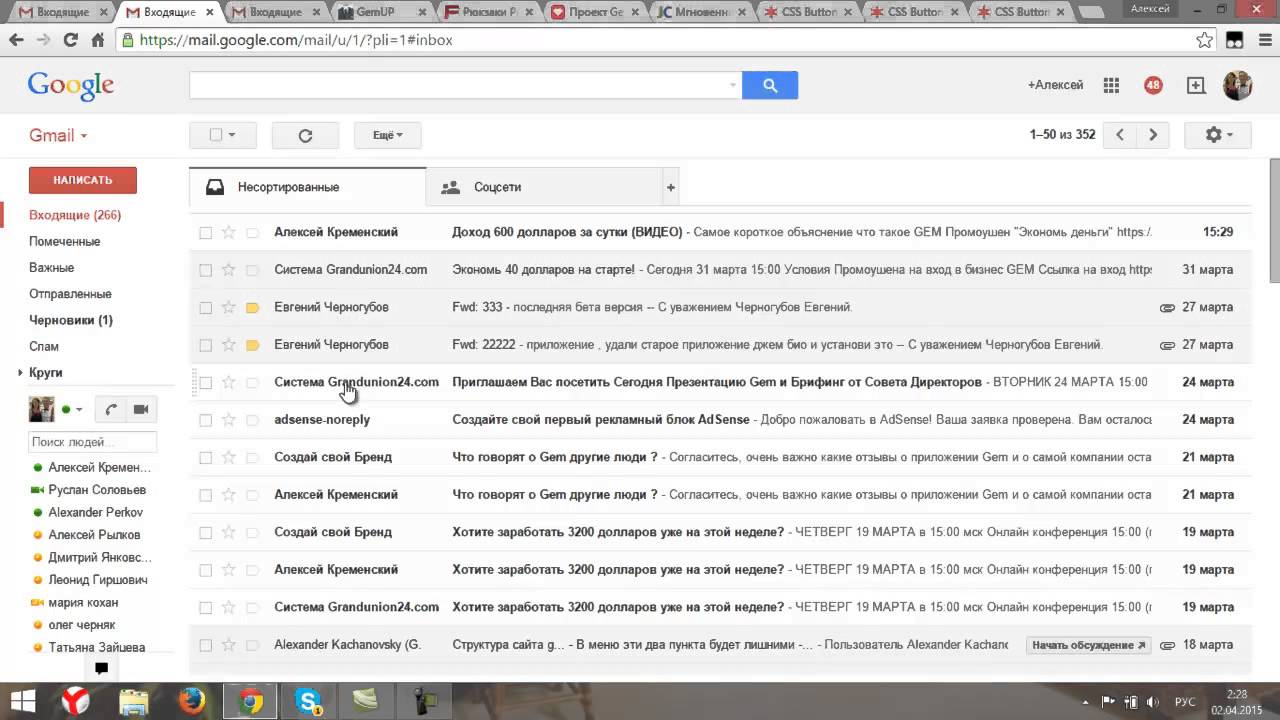
Task: Check the 31 марта Grandunion24 email checkbox
Action: click(205, 270)
